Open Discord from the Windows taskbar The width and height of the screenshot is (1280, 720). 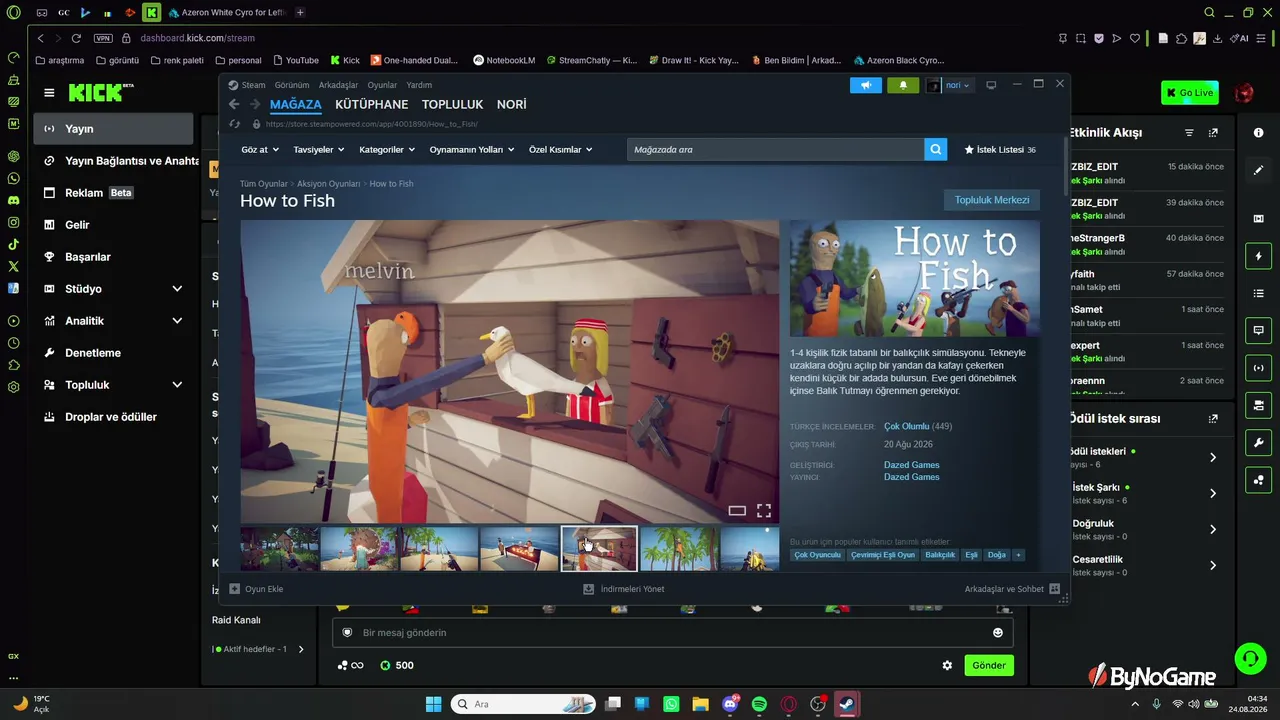[x=730, y=704]
